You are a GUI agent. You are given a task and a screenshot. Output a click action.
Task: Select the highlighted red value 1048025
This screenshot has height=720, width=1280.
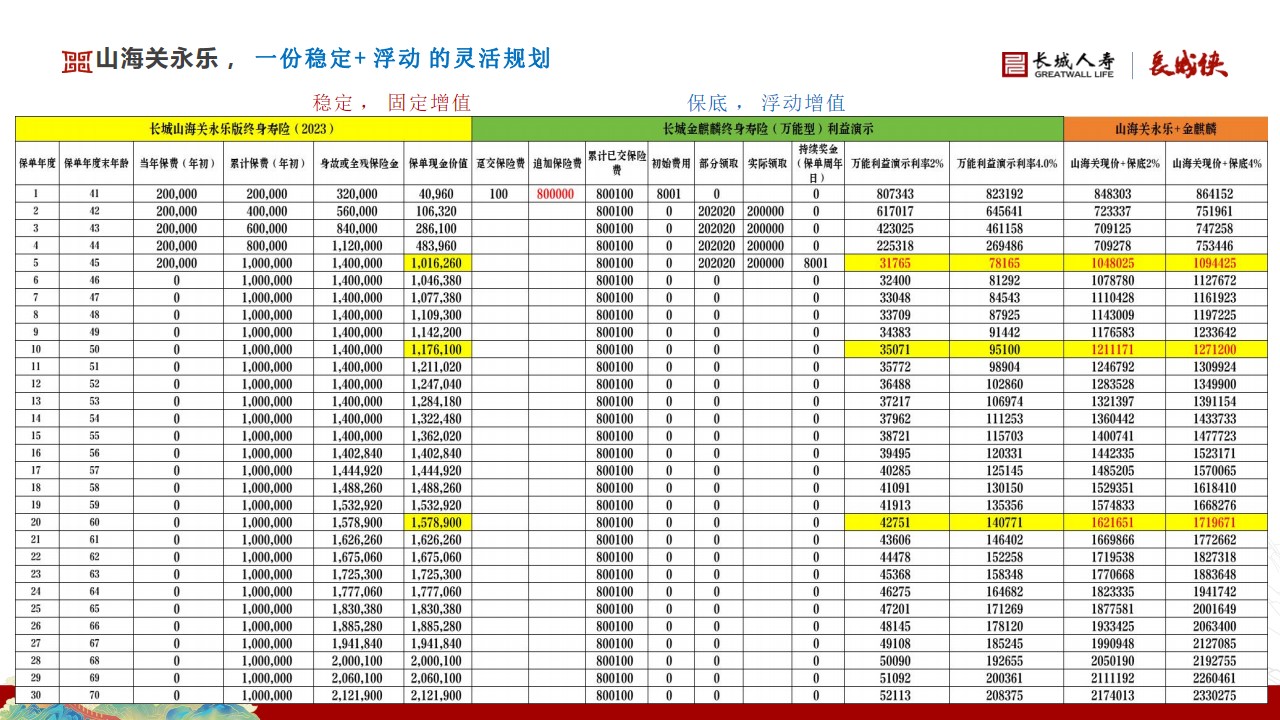[1114, 263]
